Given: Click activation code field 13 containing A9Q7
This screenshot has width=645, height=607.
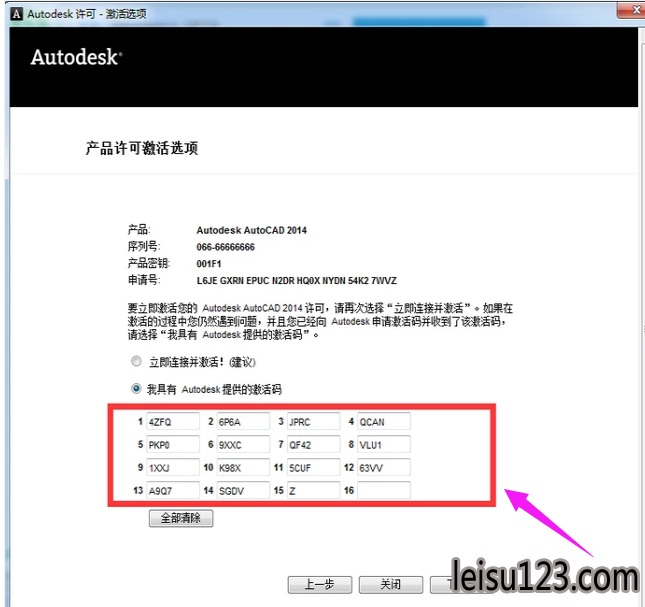Looking at the screenshot, I should 173,490.
